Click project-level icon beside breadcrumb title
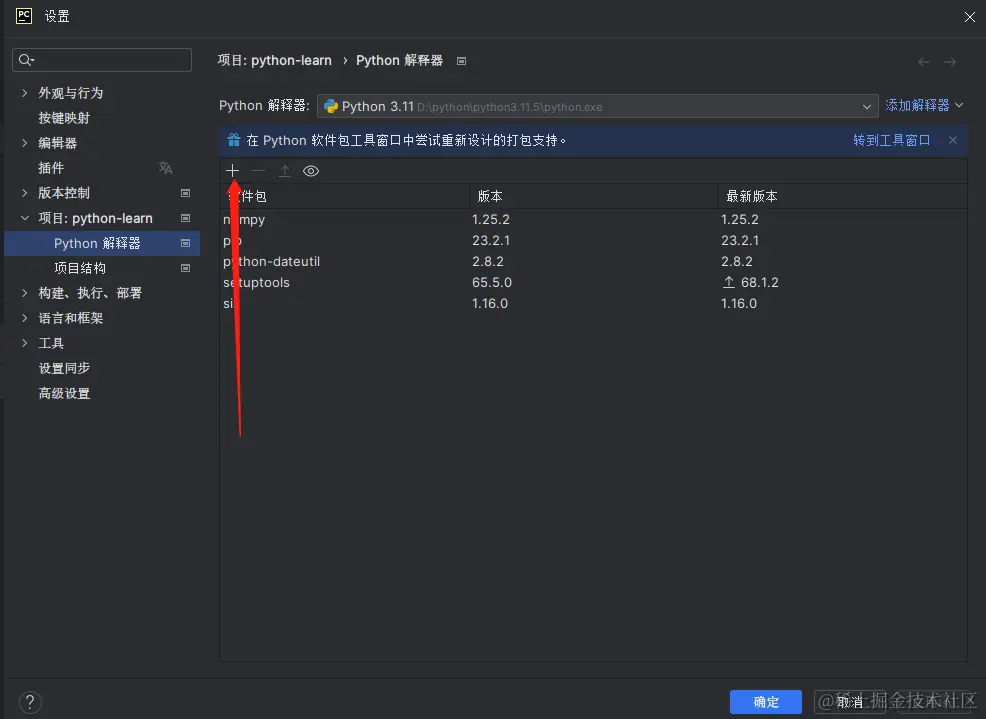This screenshot has height=719, width=986. (x=462, y=61)
